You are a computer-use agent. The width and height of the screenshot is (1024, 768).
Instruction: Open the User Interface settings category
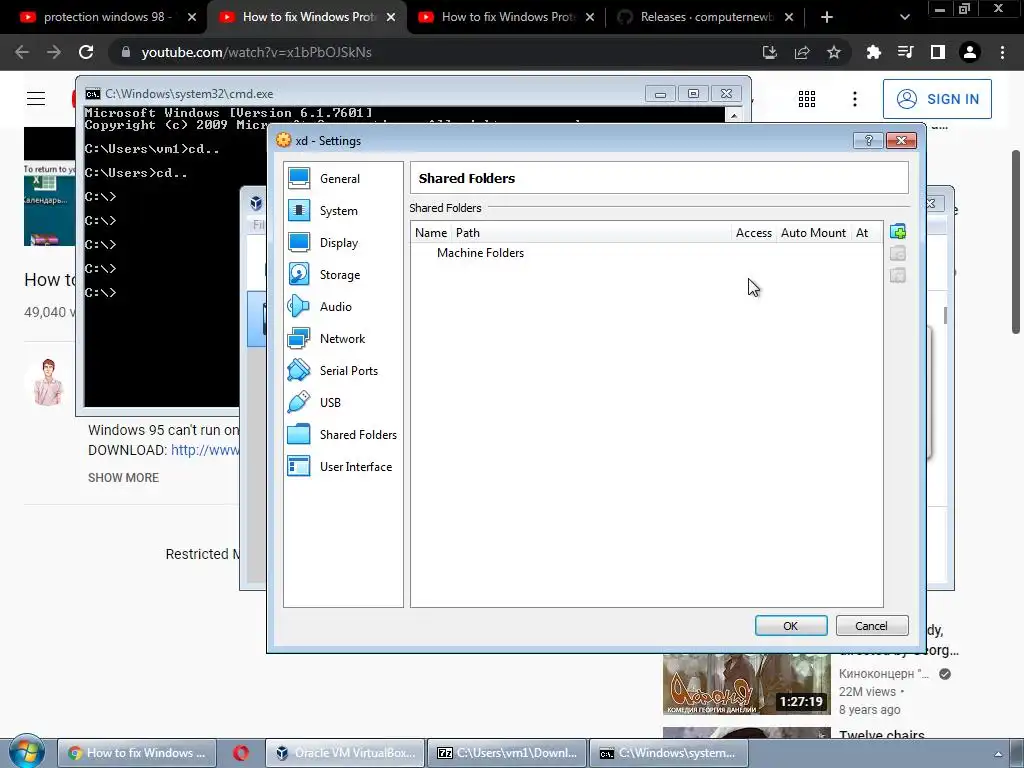click(343, 467)
